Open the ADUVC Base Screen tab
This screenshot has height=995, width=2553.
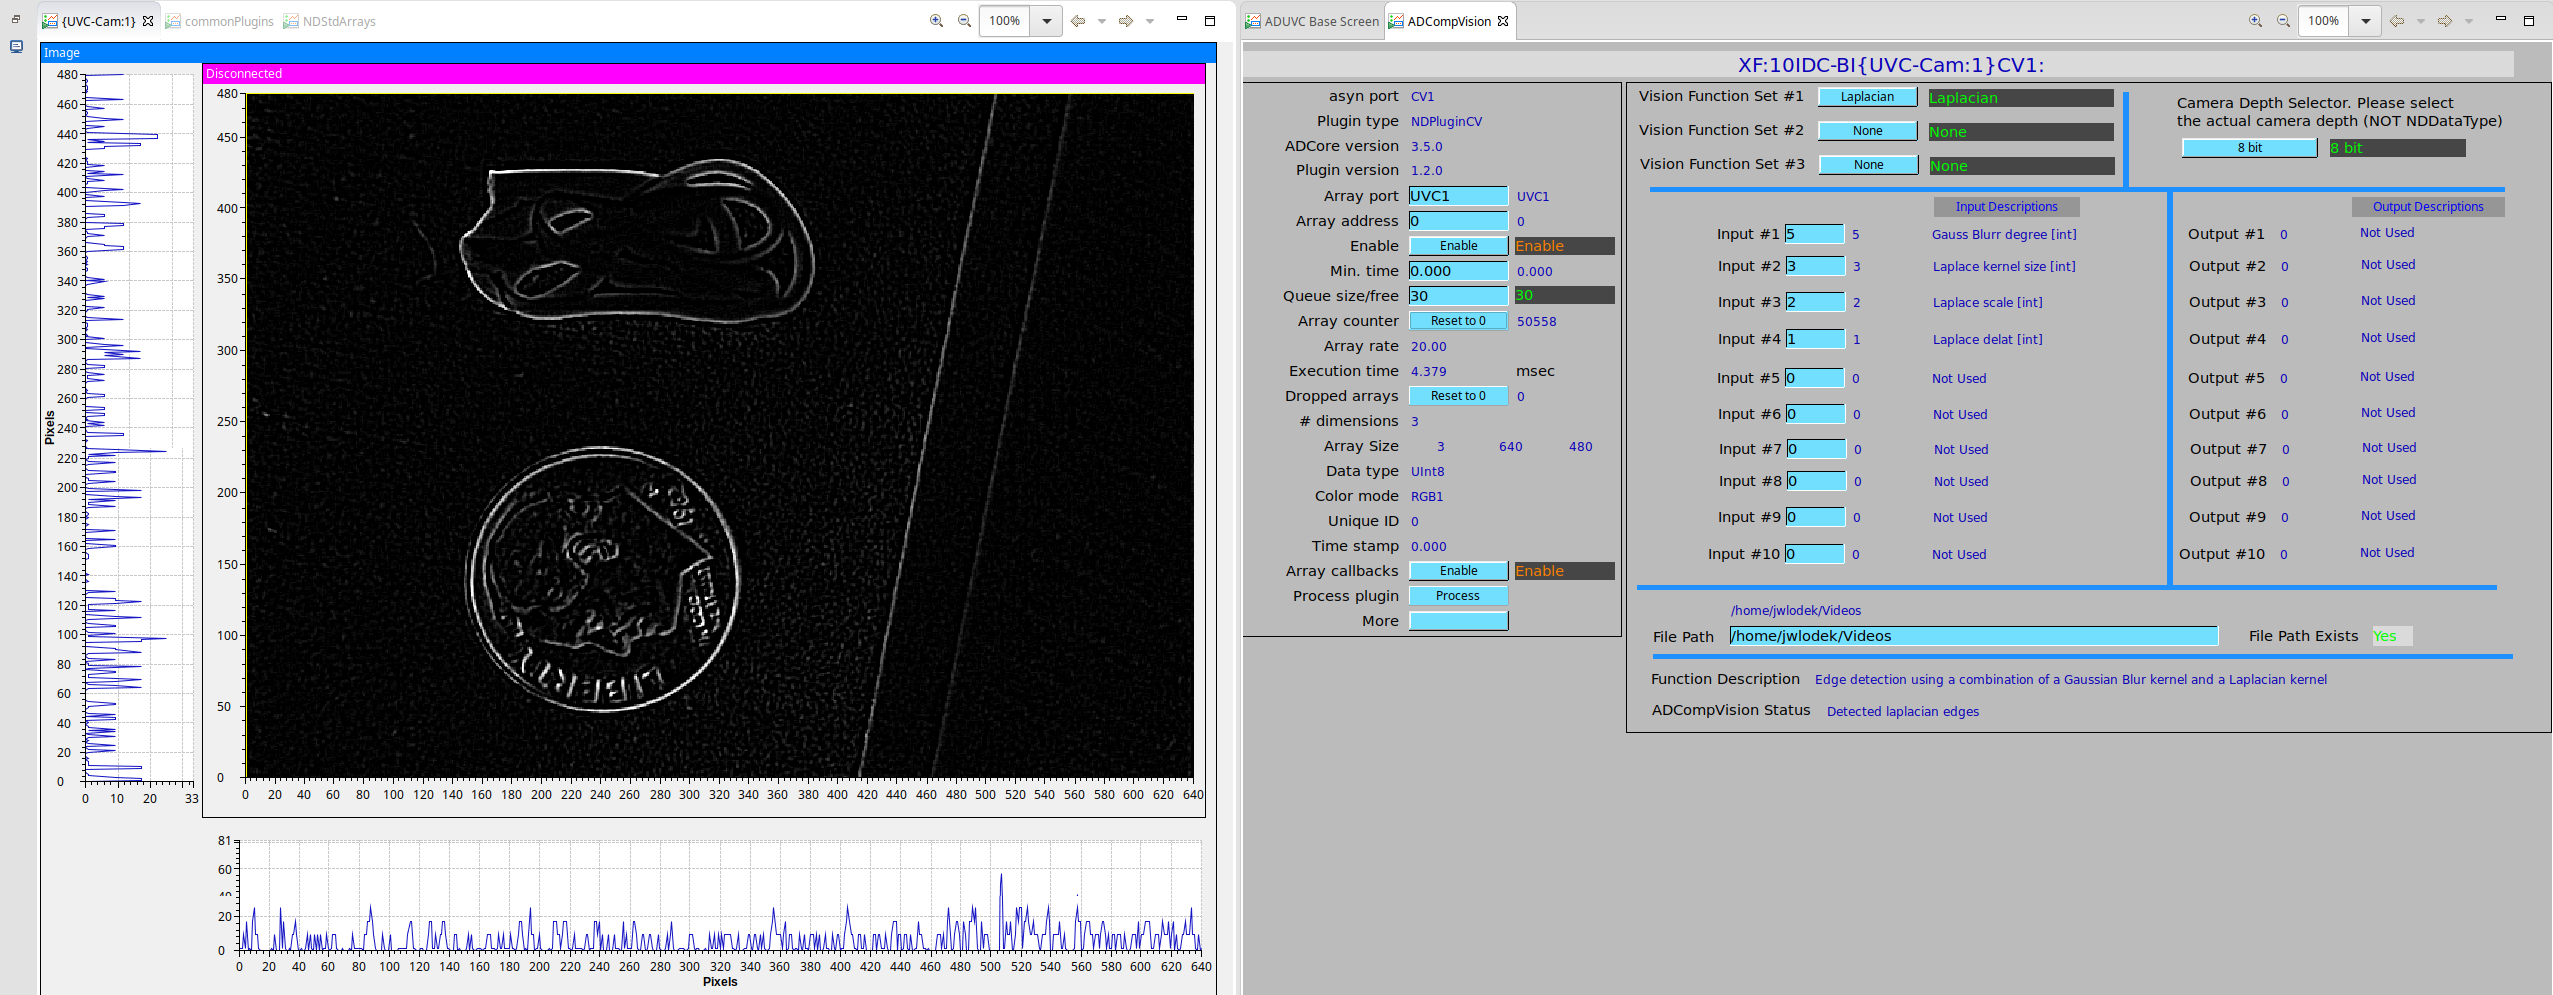click(x=1312, y=21)
